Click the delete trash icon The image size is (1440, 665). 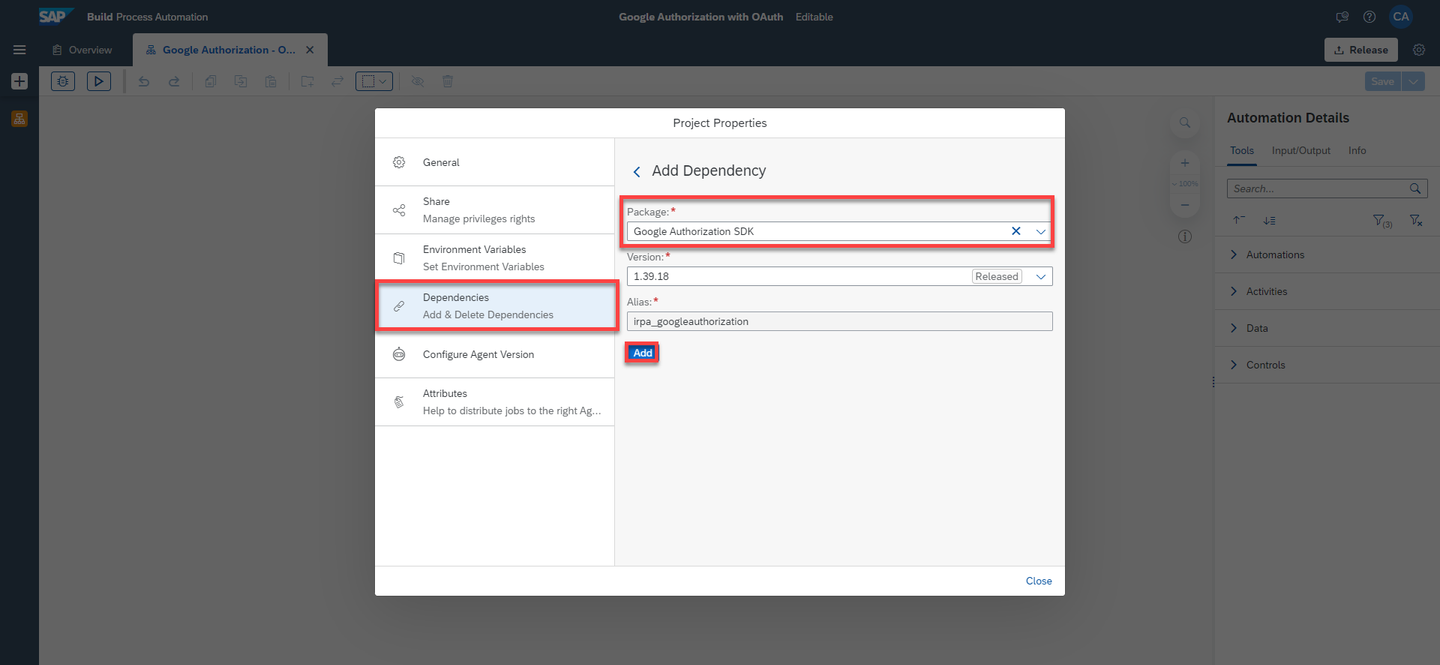[x=448, y=82]
